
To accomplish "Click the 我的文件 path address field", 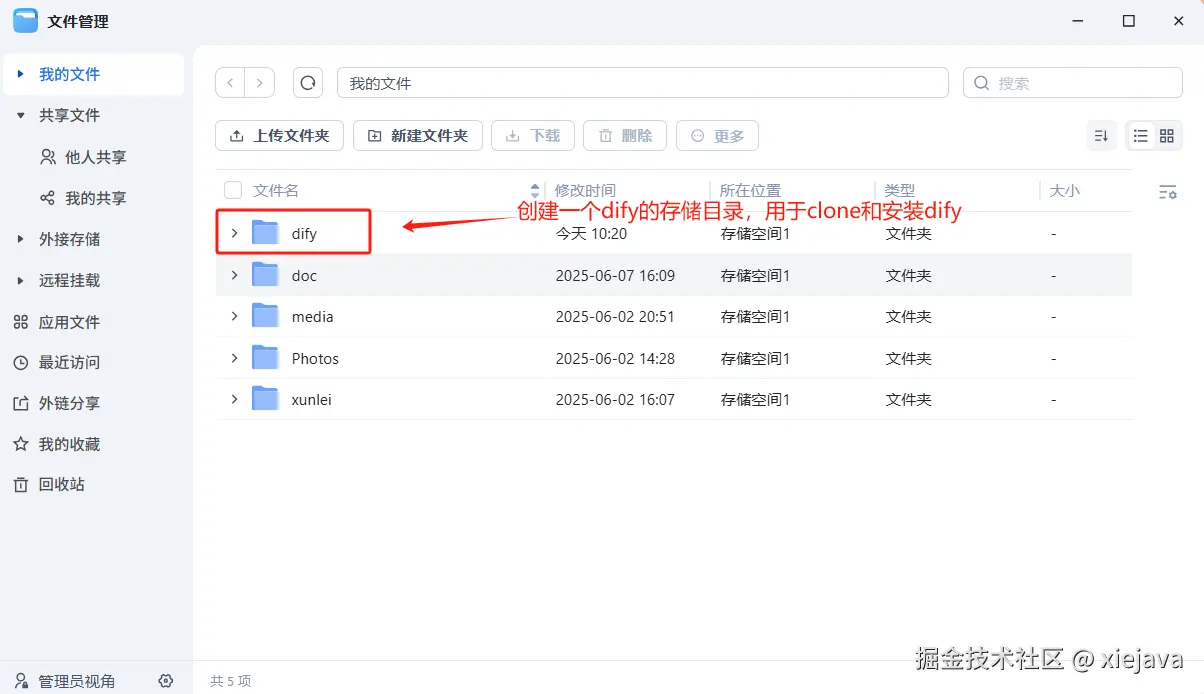I will [643, 83].
